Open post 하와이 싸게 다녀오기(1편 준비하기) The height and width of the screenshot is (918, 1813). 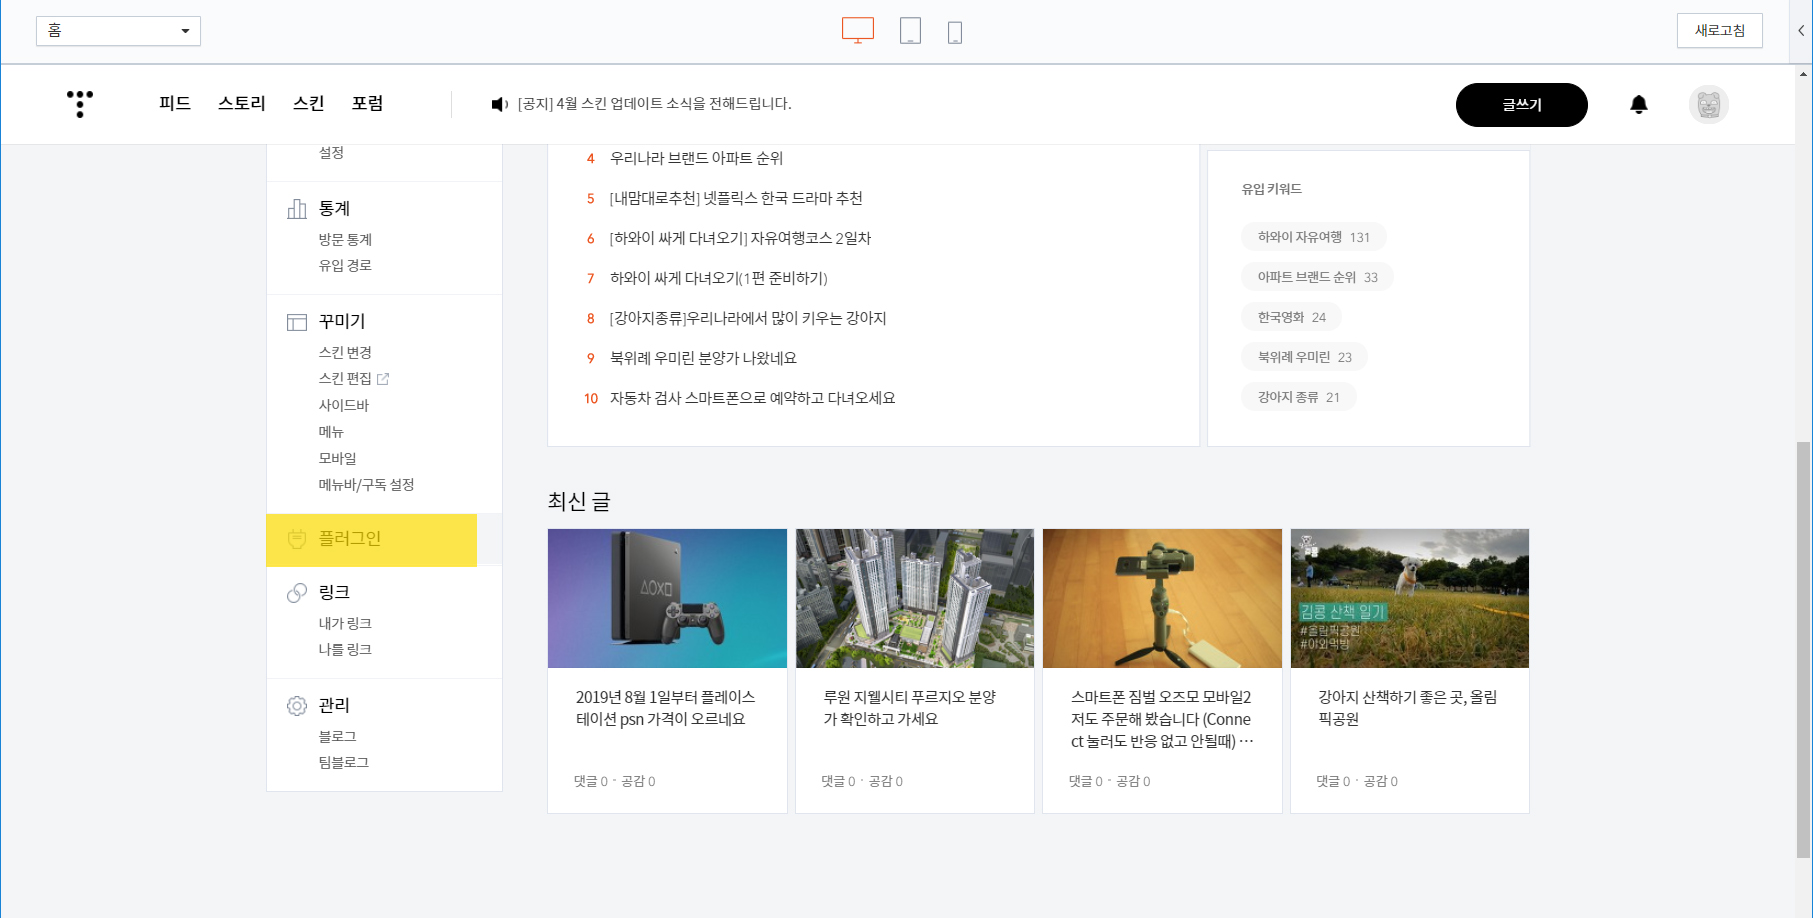719,278
